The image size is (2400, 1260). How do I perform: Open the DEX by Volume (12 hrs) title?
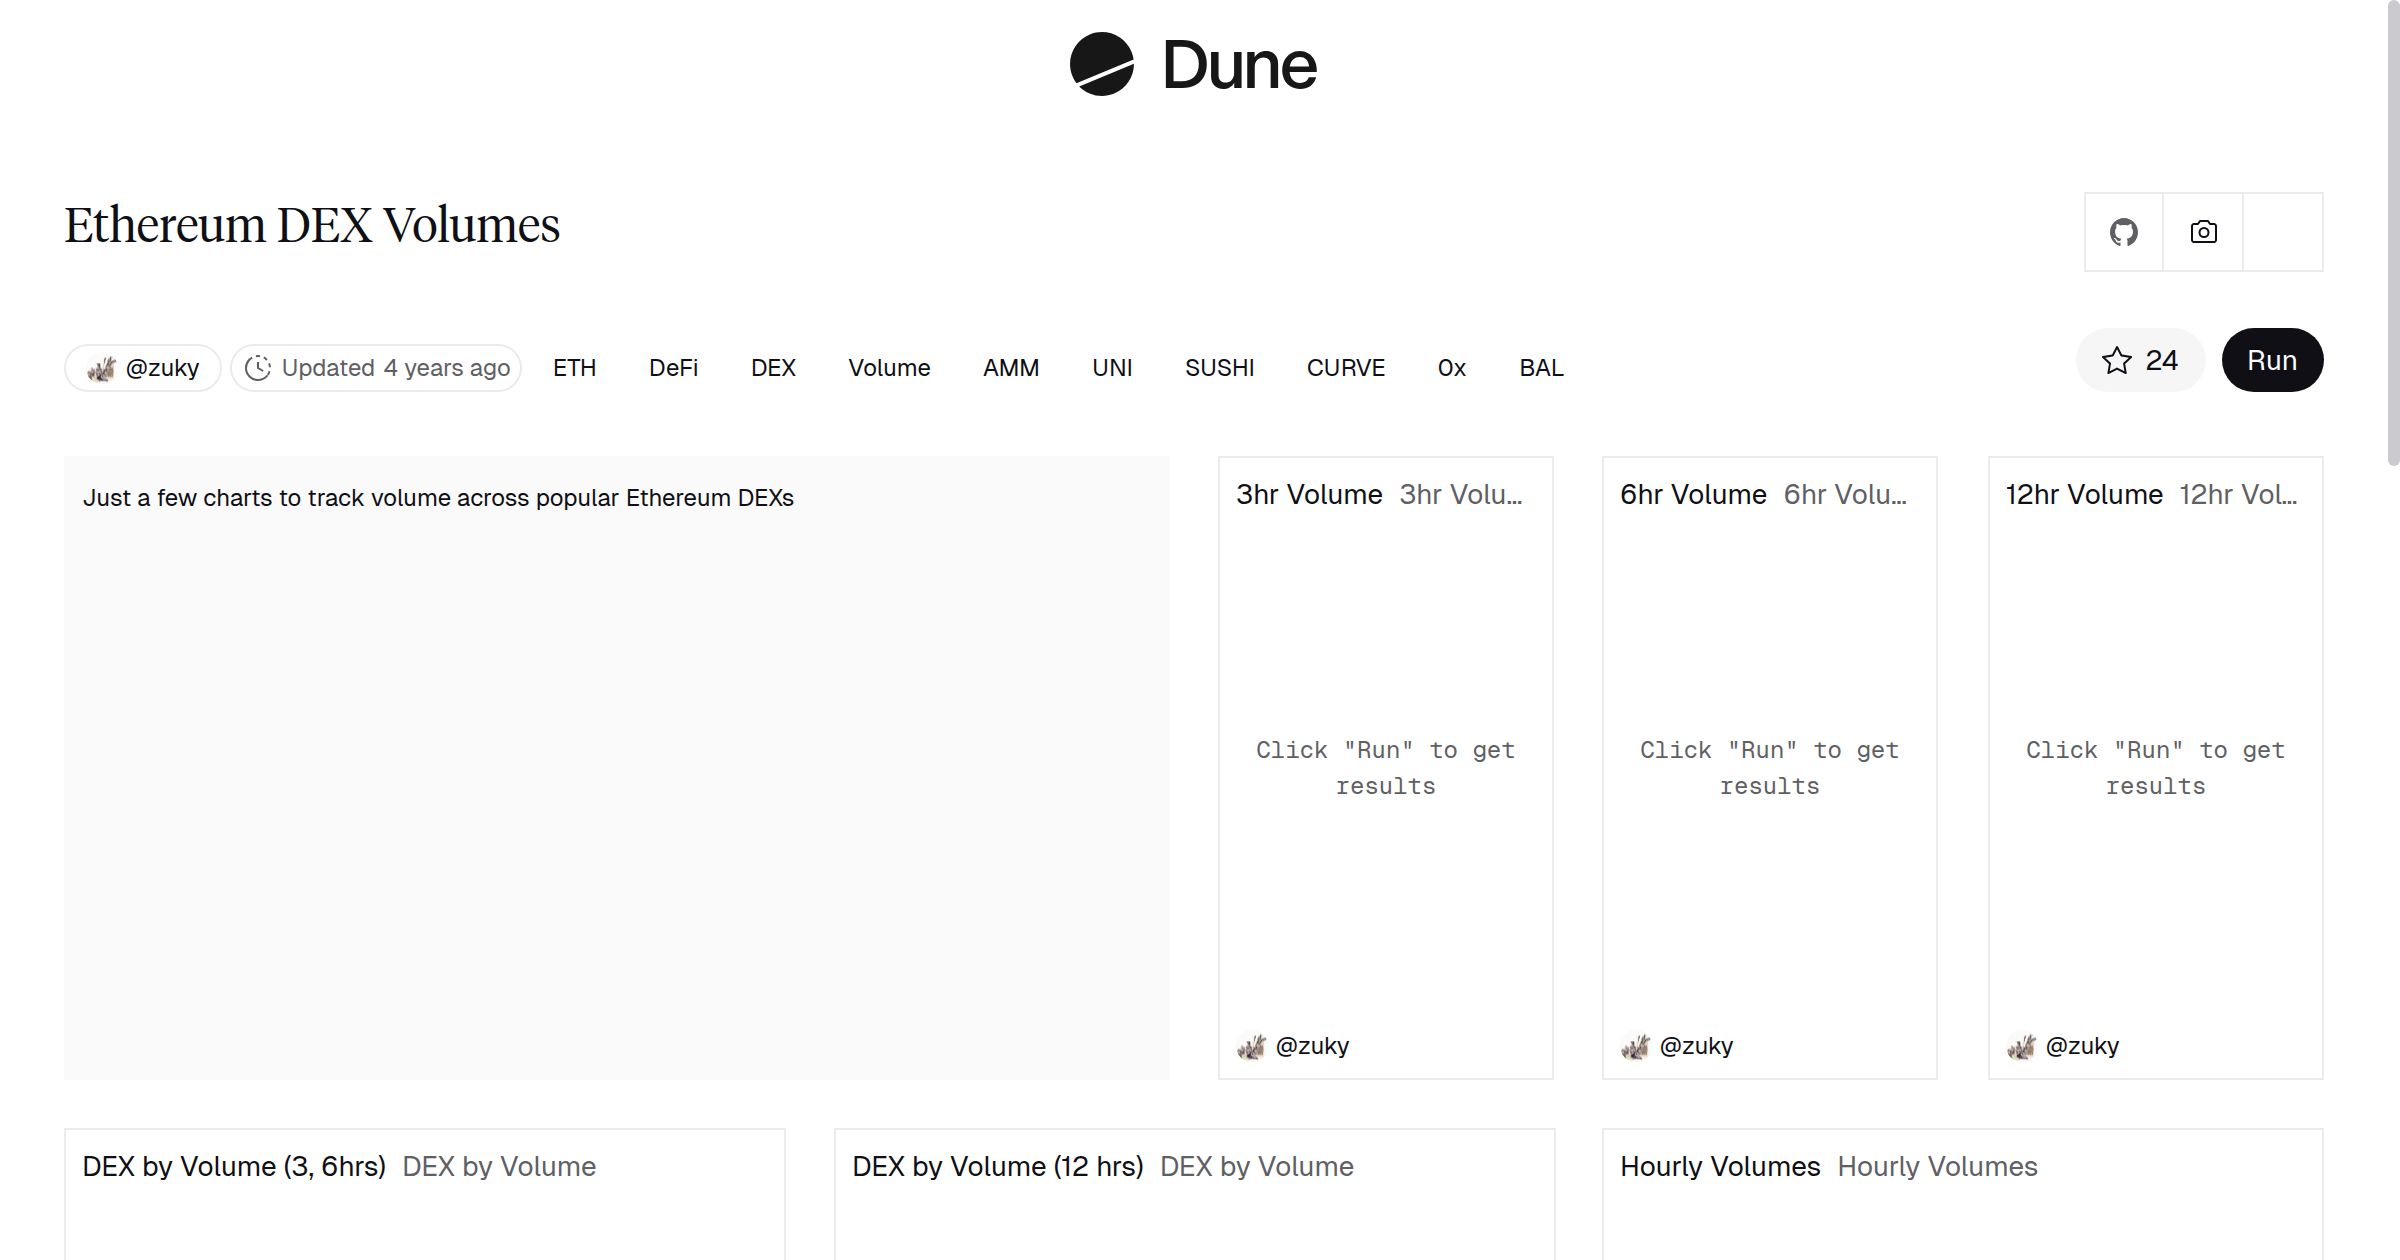[998, 1166]
